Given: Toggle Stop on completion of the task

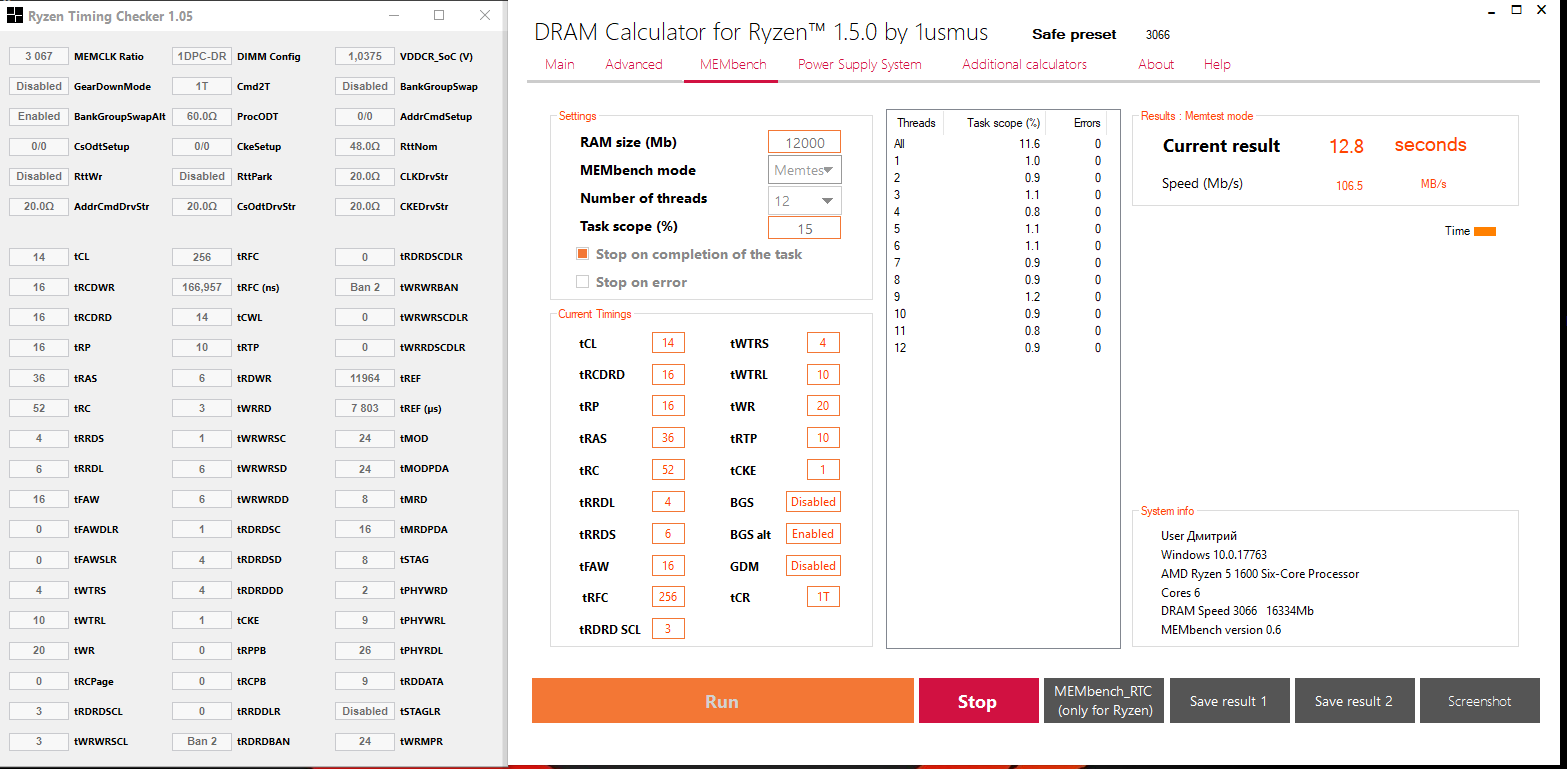Looking at the screenshot, I should pos(583,254).
